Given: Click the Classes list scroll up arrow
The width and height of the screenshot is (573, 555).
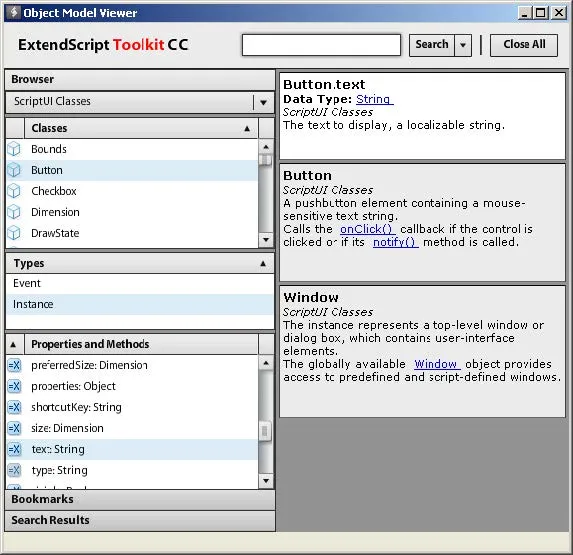Looking at the screenshot, I should click(x=266, y=147).
